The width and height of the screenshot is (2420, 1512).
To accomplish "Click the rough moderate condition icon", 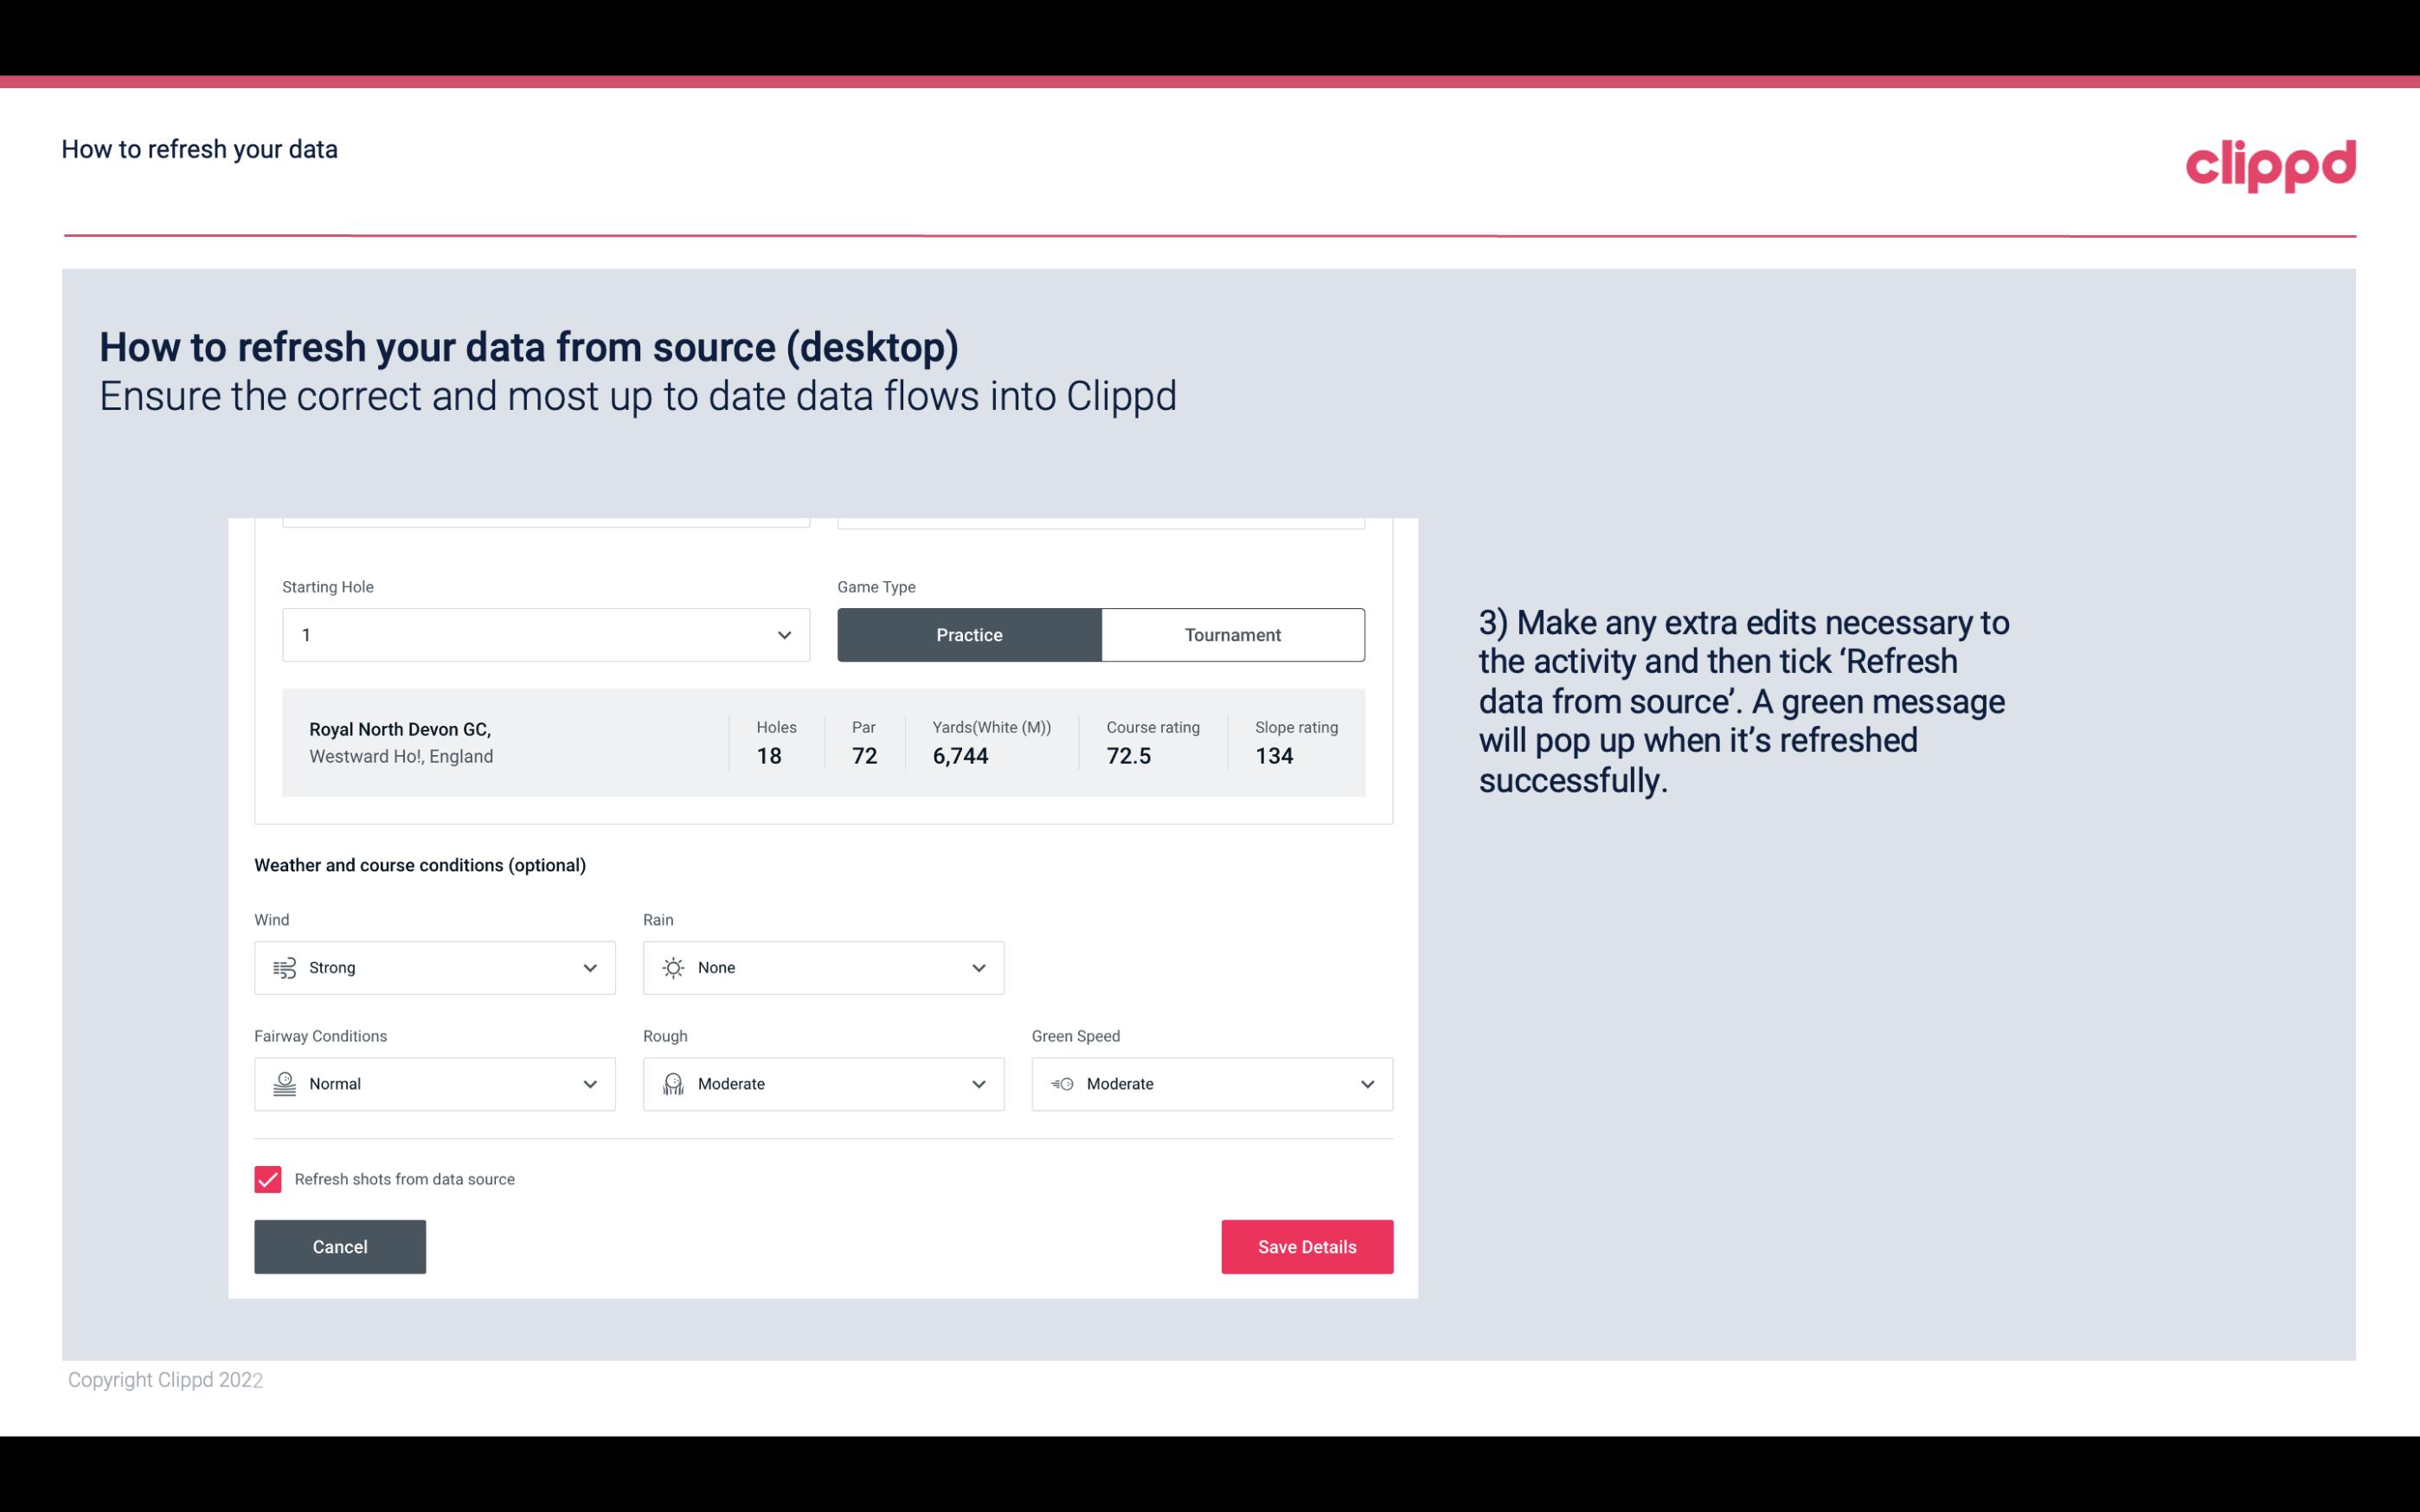I will click(x=672, y=1084).
